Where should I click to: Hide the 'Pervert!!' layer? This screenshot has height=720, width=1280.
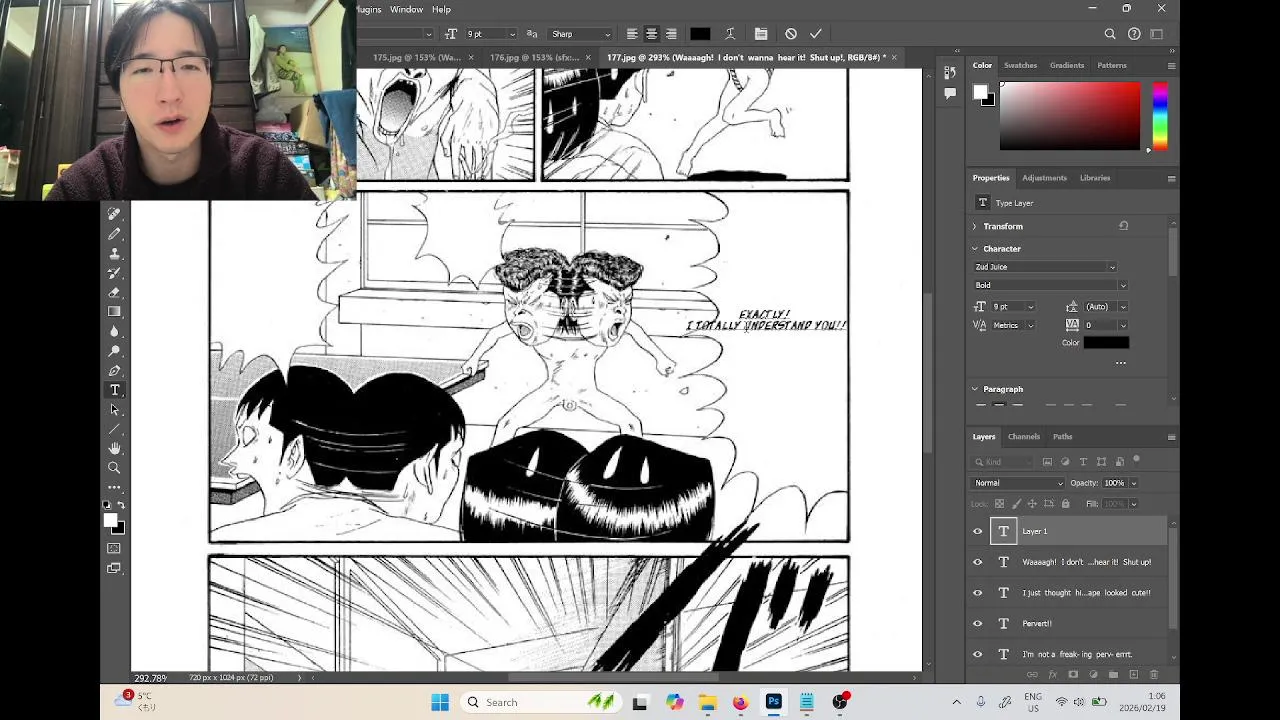tap(978, 624)
